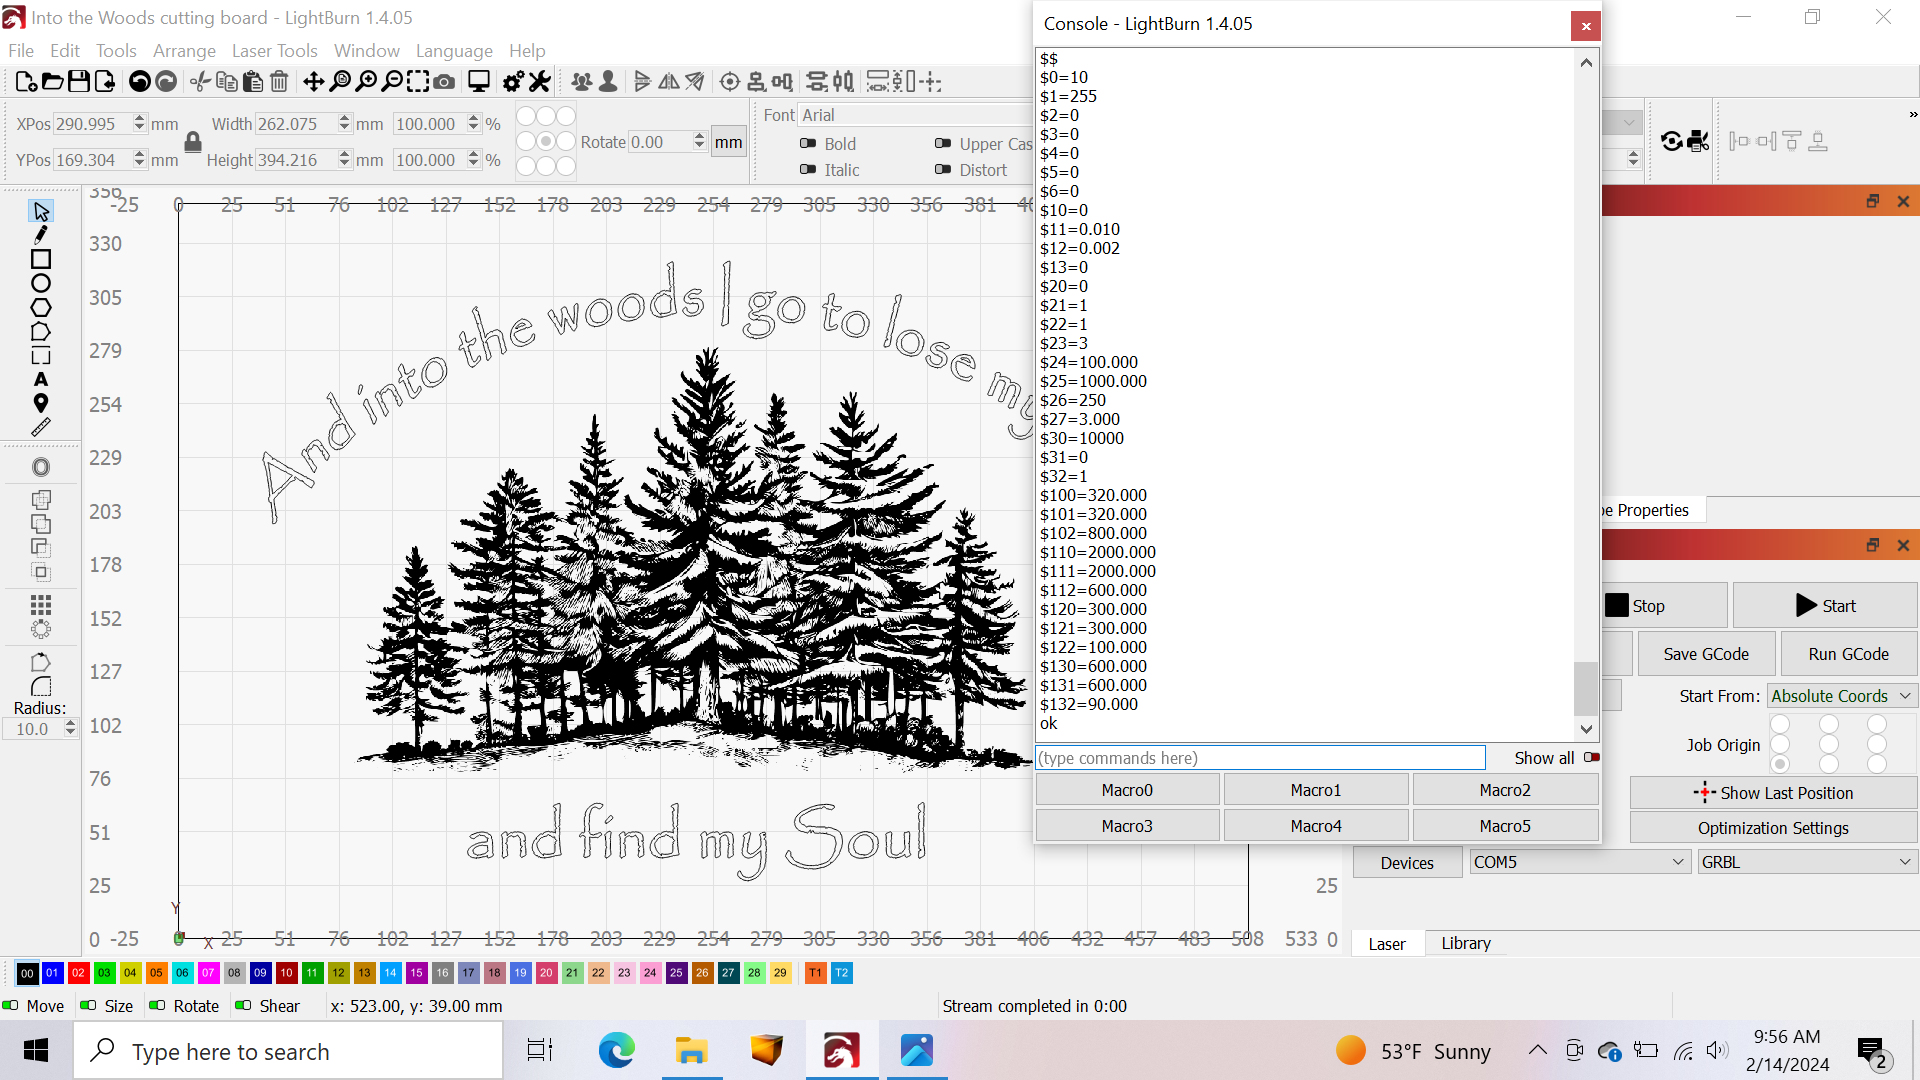
Task: Select the red 02 layer color swatch
Action: [x=78, y=973]
